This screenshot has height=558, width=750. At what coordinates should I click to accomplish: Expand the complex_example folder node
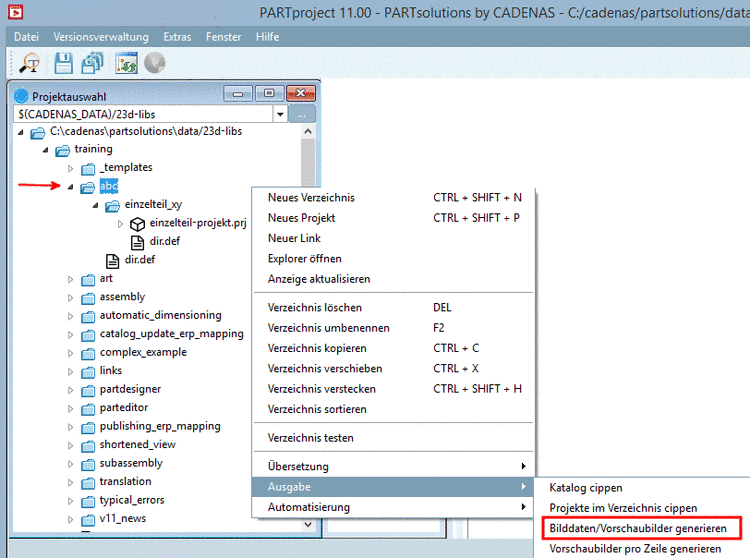pyautogui.click(x=70, y=353)
